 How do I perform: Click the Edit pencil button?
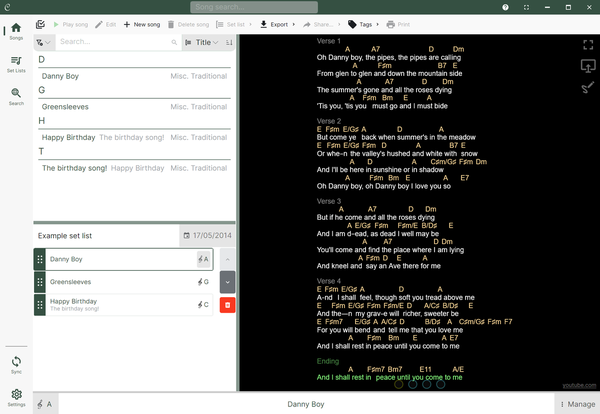[x=106, y=24]
